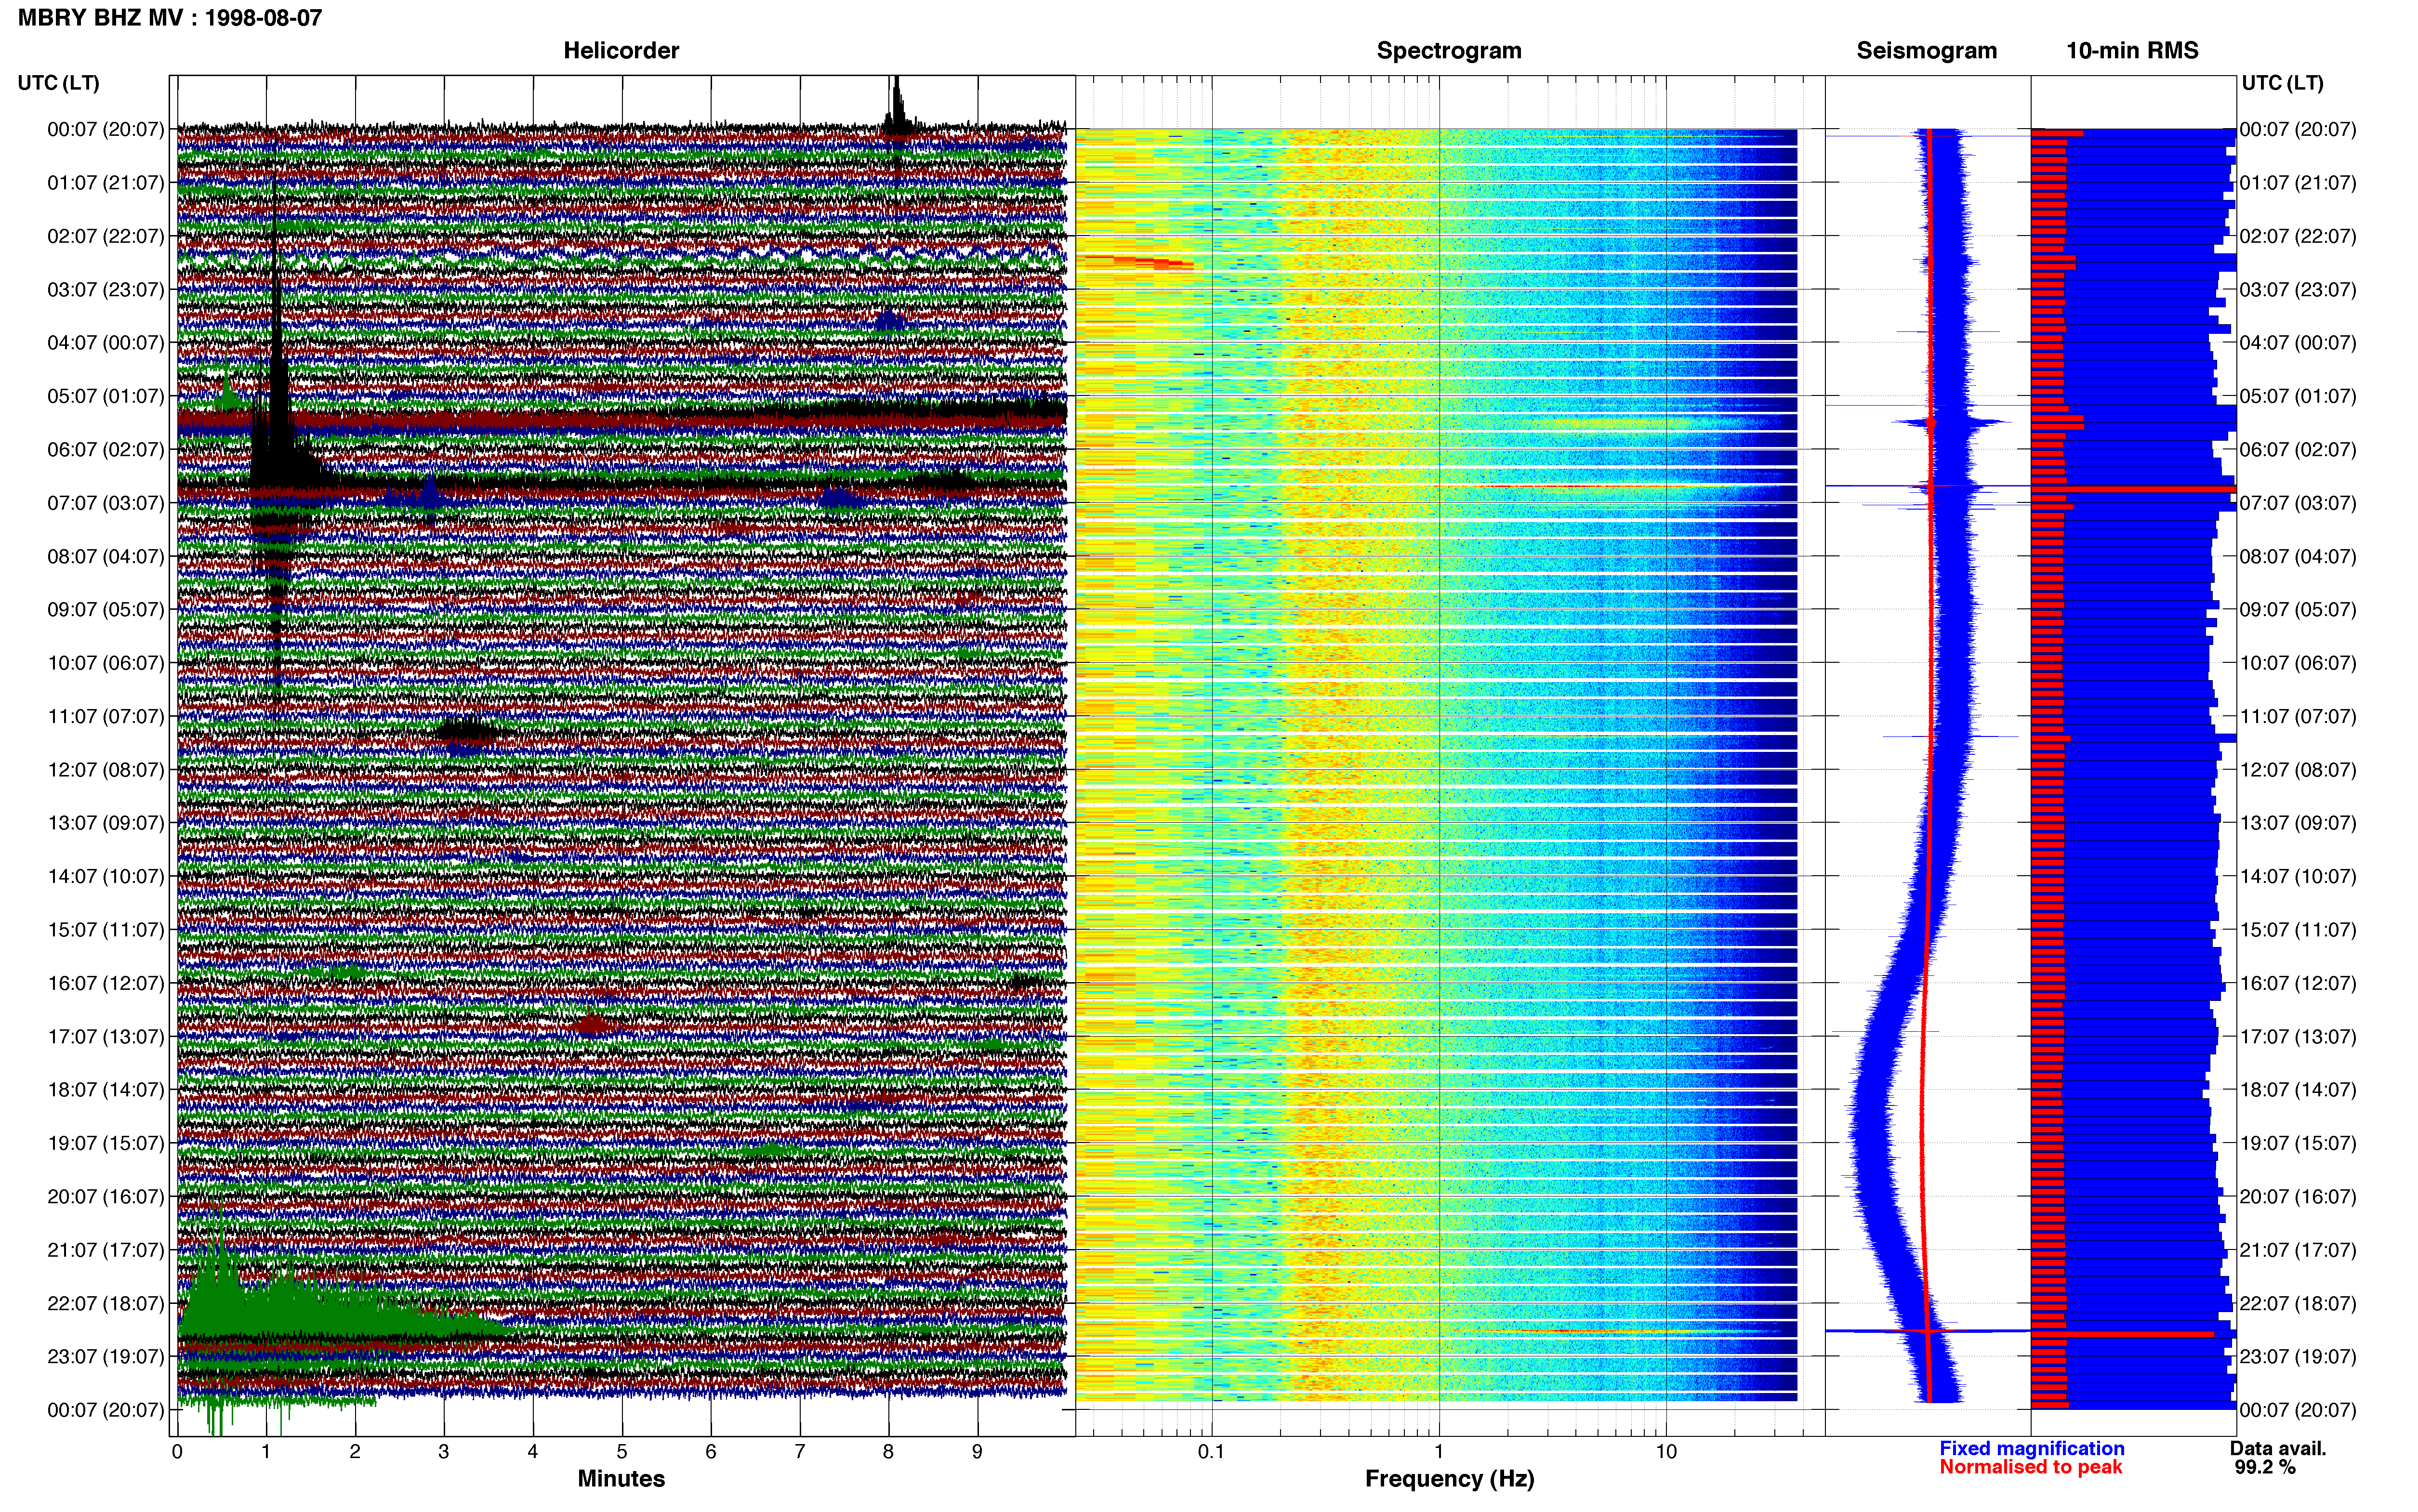
Task: Click the 10 tick on Frequency axis
Action: click(1666, 1451)
